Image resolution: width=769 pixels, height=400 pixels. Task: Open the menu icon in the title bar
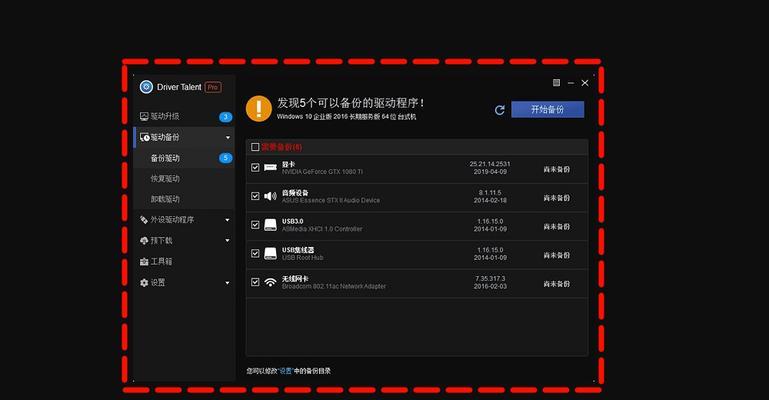point(556,82)
